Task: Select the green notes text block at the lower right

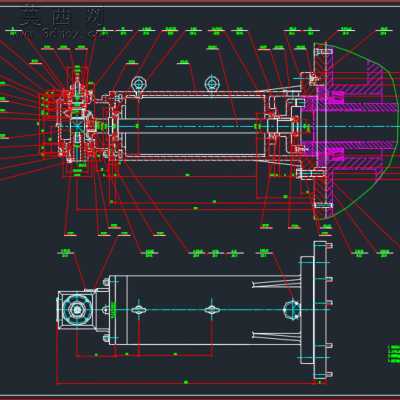Action: coord(394,354)
